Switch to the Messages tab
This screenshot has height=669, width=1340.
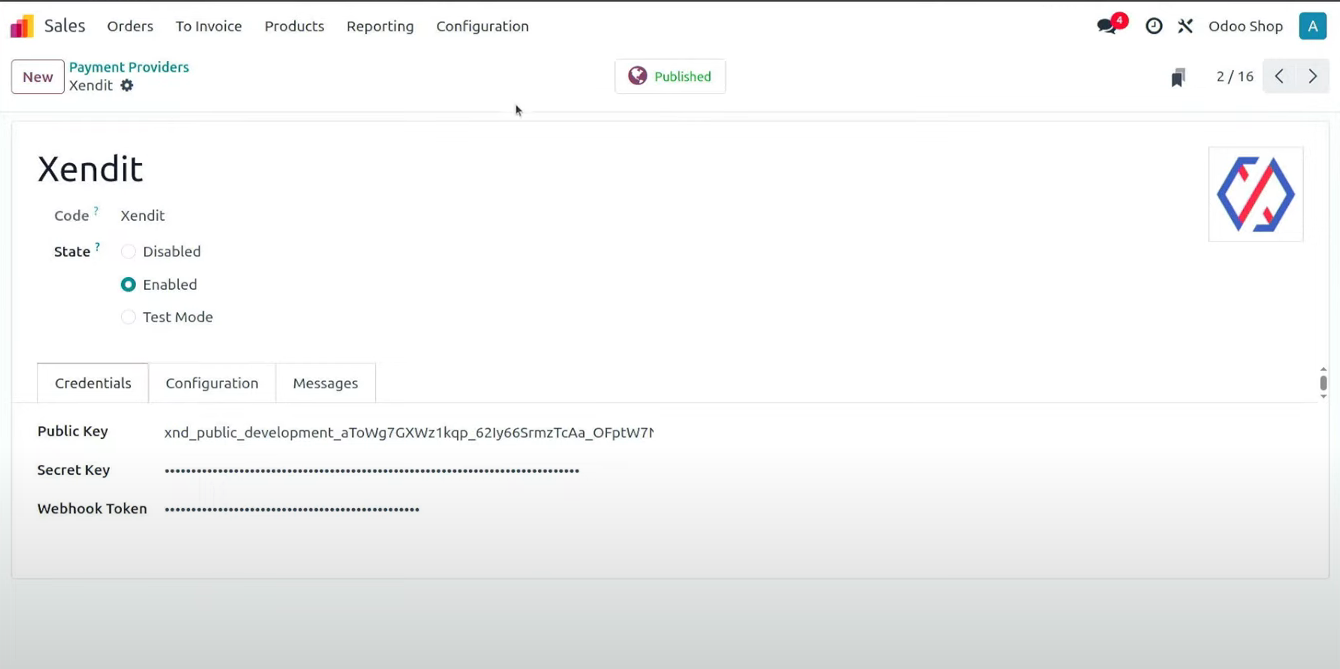(x=325, y=383)
